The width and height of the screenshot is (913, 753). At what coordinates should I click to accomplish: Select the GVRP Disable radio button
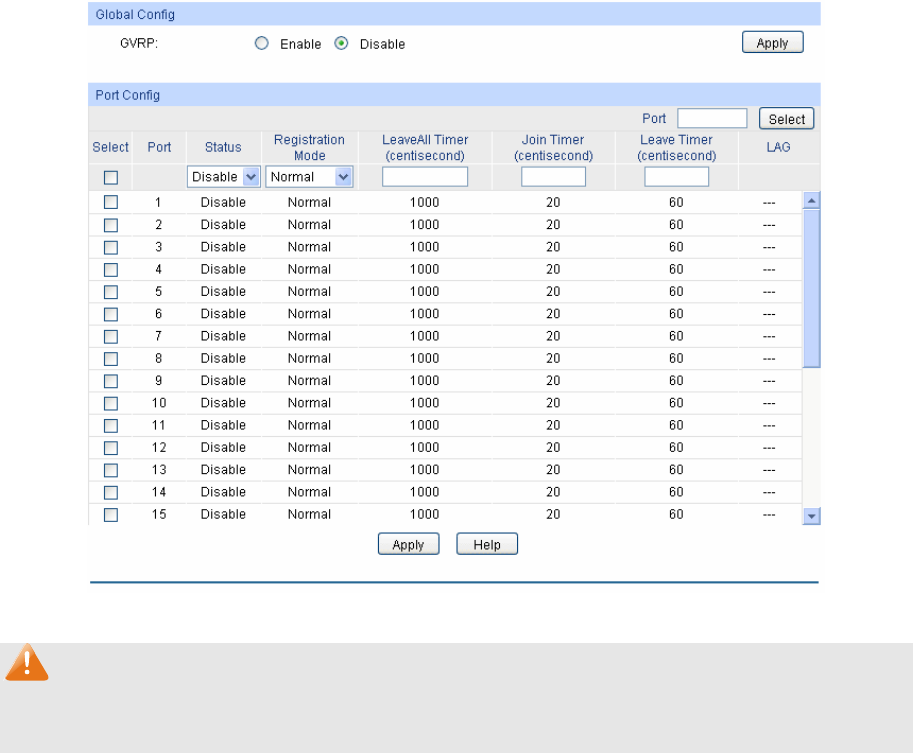[341, 43]
